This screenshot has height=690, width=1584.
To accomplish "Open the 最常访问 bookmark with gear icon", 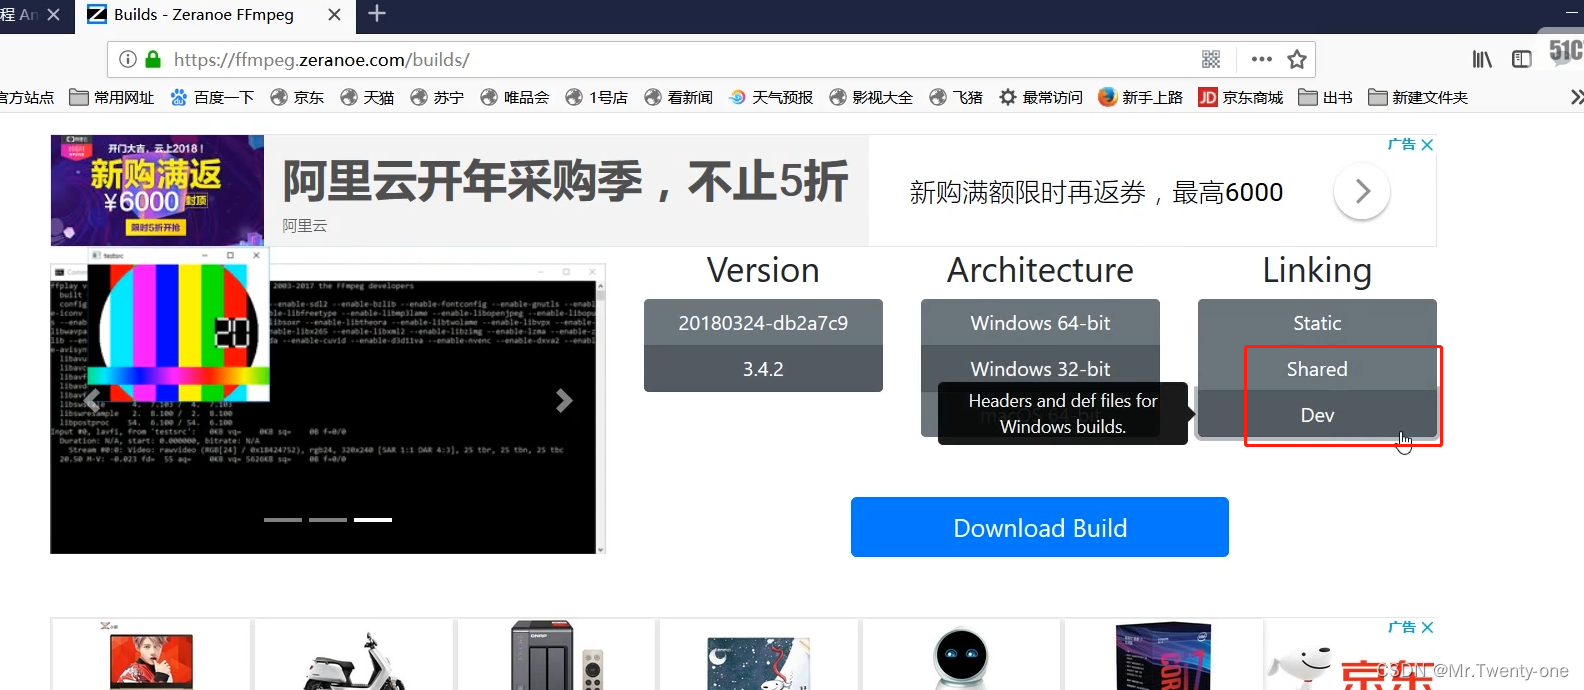I will 1041,97.
